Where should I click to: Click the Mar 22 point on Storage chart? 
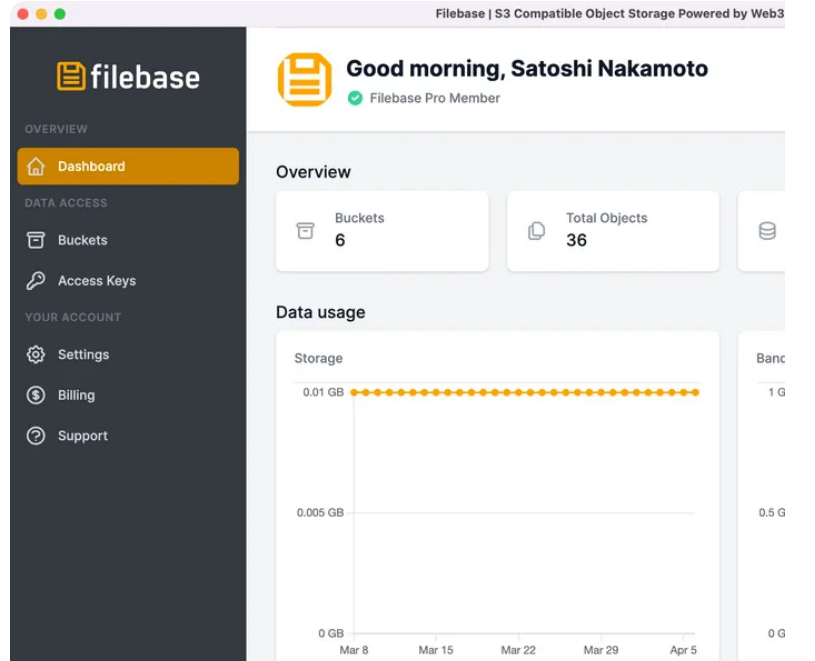coord(517,393)
